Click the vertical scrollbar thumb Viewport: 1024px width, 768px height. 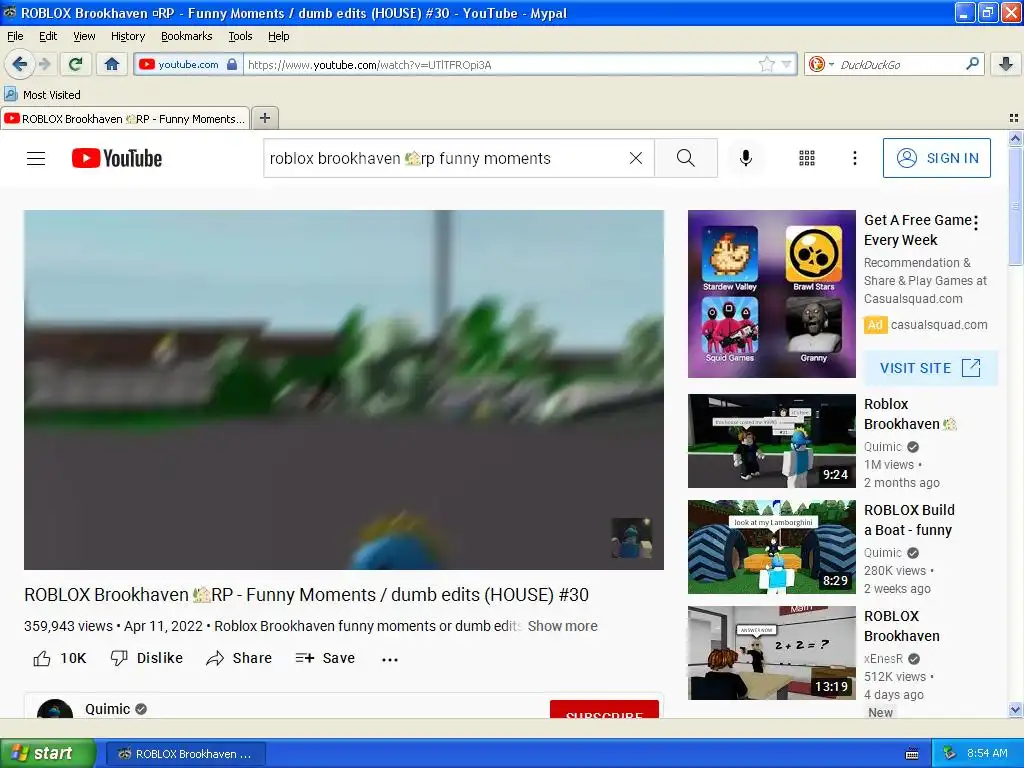pos(1015,206)
